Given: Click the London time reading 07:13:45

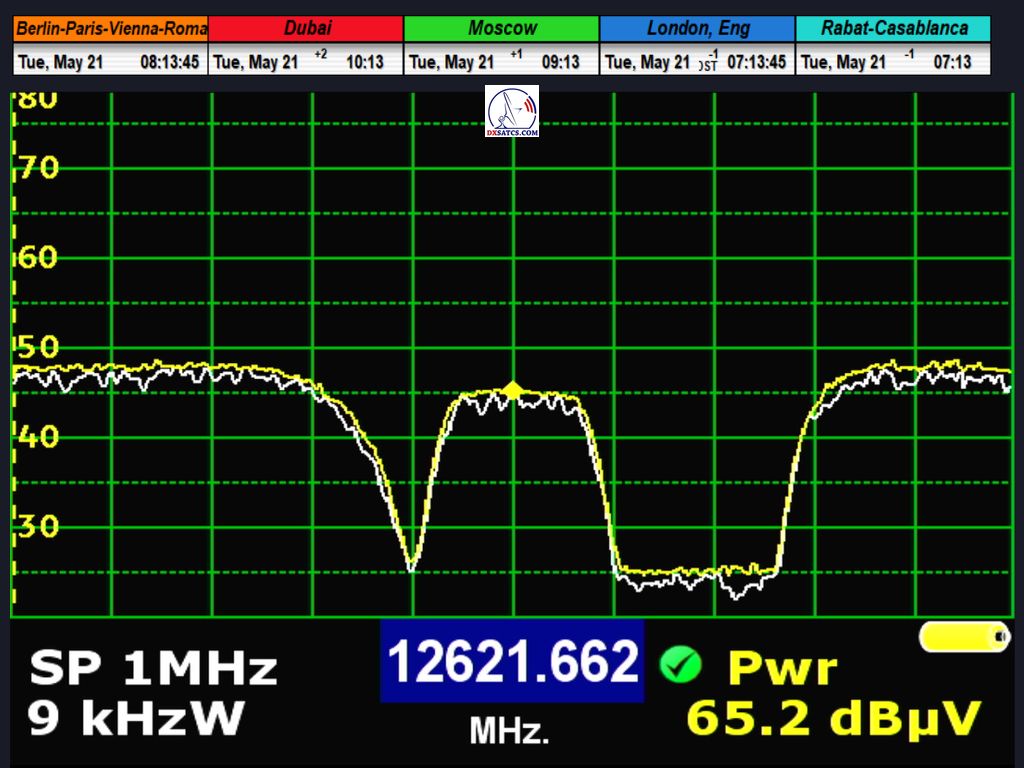Looking at the screenshot, I should pos(756,62).
